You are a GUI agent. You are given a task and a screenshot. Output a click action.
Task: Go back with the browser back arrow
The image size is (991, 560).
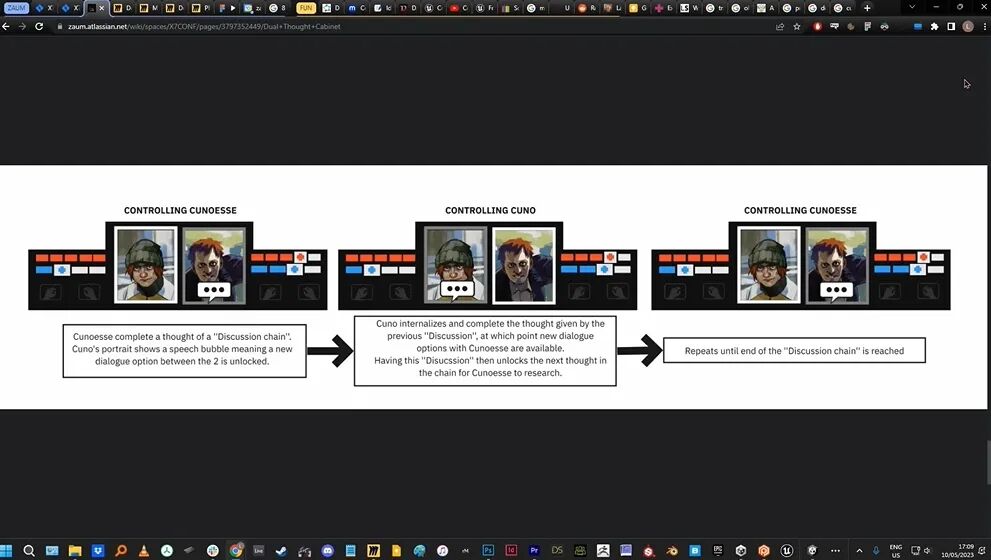pos(6,27)
